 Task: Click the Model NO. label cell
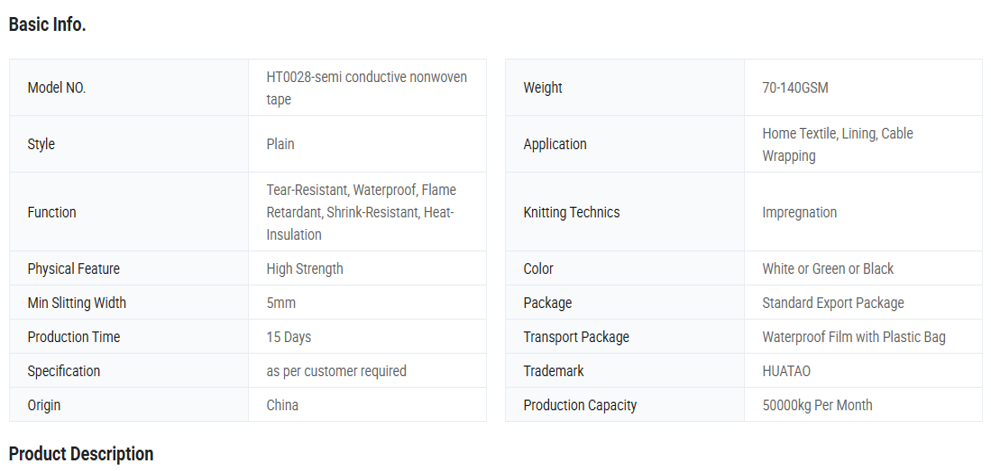pos(57,88)
